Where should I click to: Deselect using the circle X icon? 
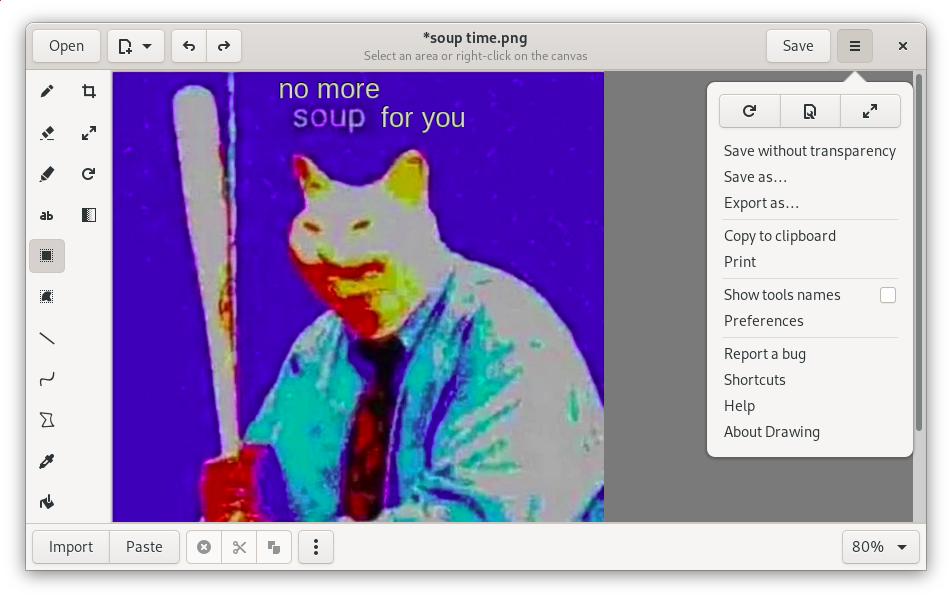coord(204,547)
